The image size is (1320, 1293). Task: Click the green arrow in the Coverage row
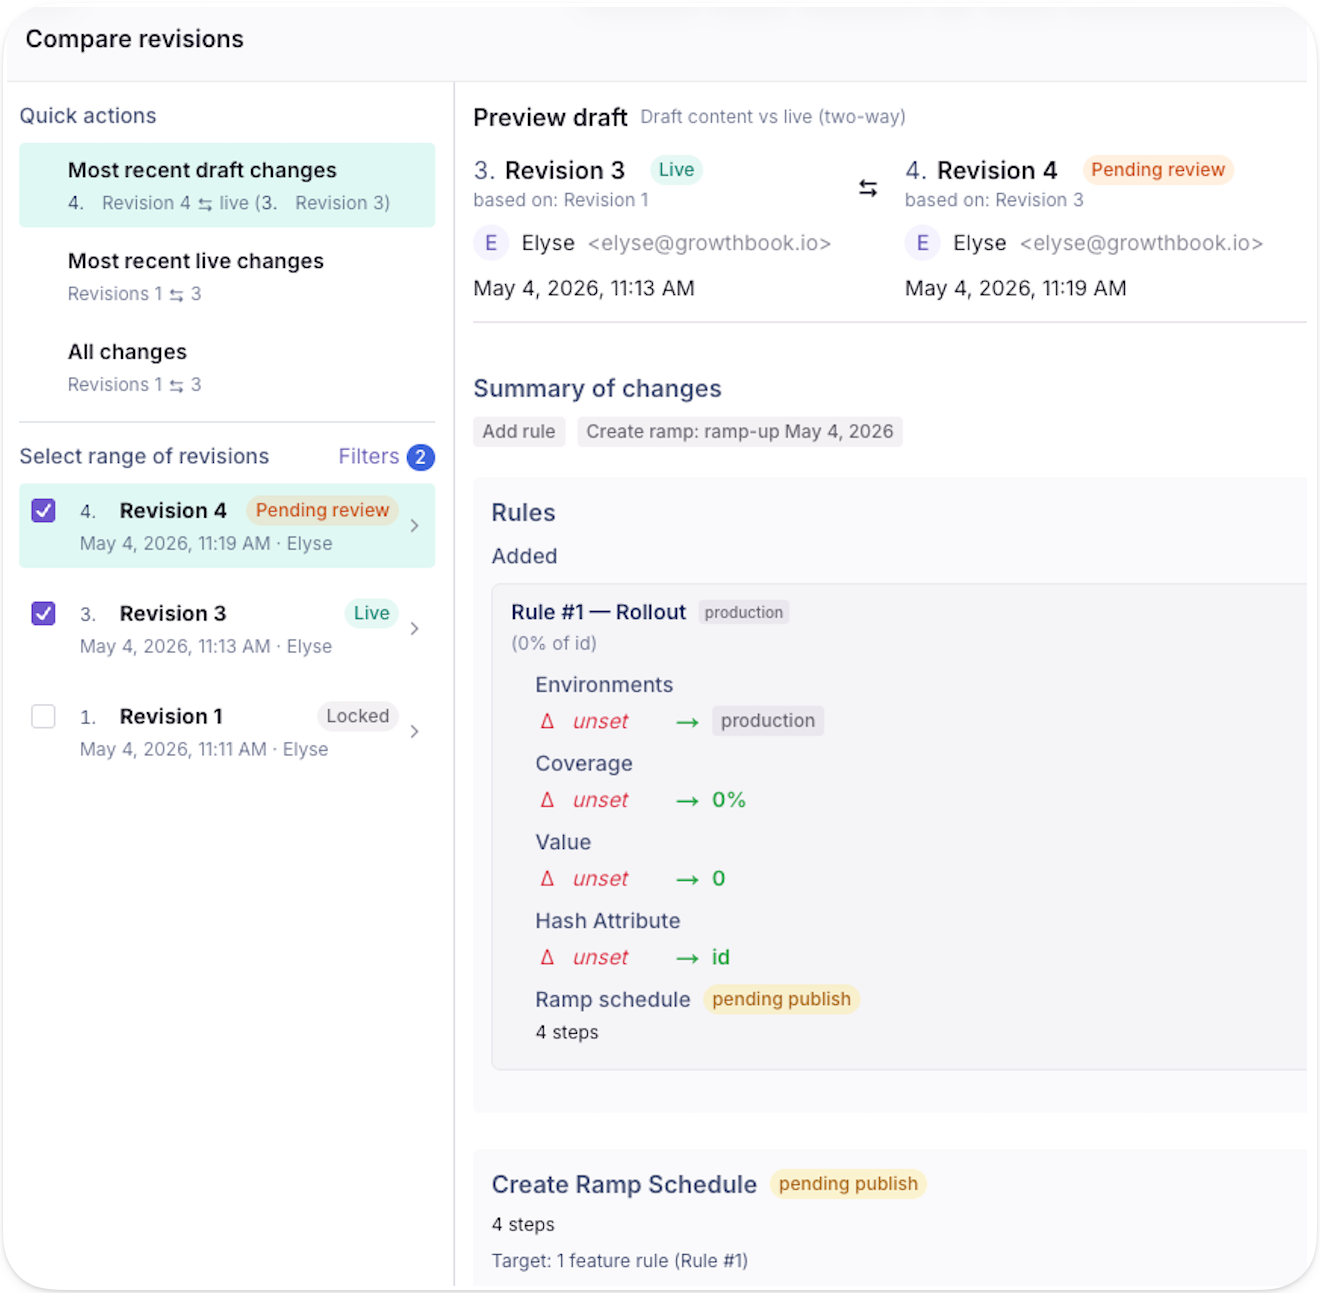[687, 801]
